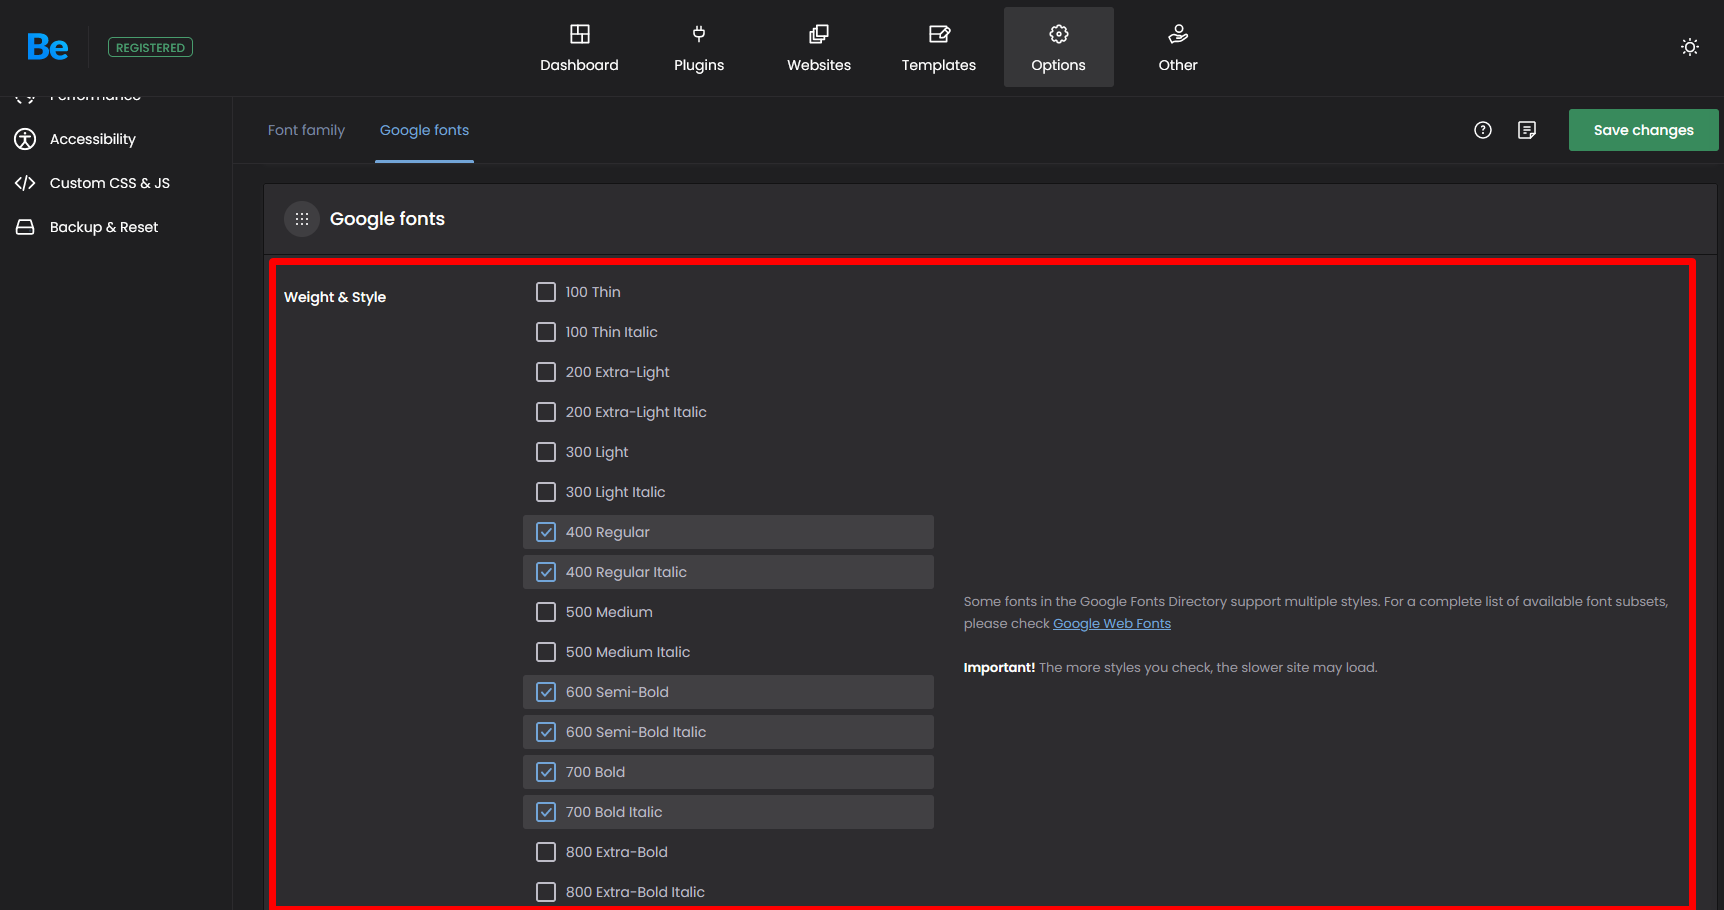The image size is (1724, 910).
Task: Go to the Plugins menu label
Action: click(x=699, y=65)
